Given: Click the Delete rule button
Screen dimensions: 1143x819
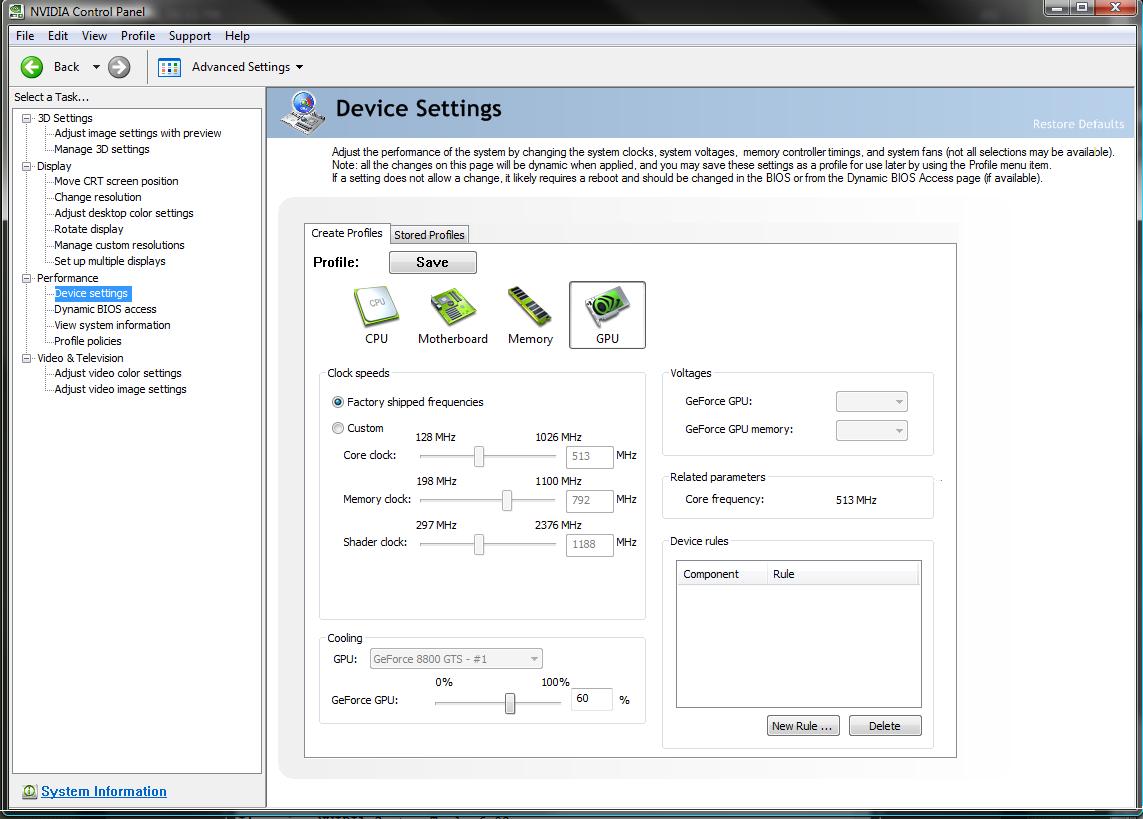Looking at the screenshot, I should (885, 726).
